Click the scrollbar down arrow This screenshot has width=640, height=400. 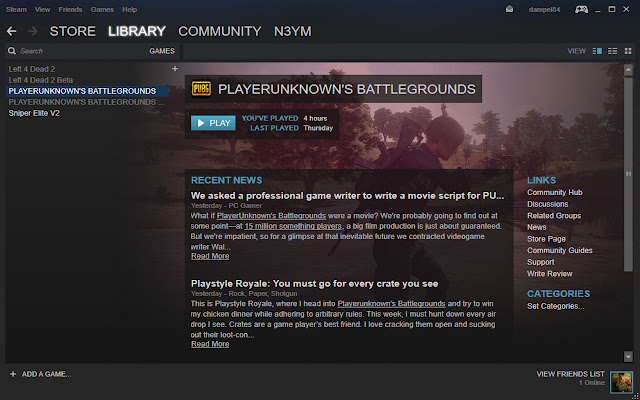tap(628, 357)
